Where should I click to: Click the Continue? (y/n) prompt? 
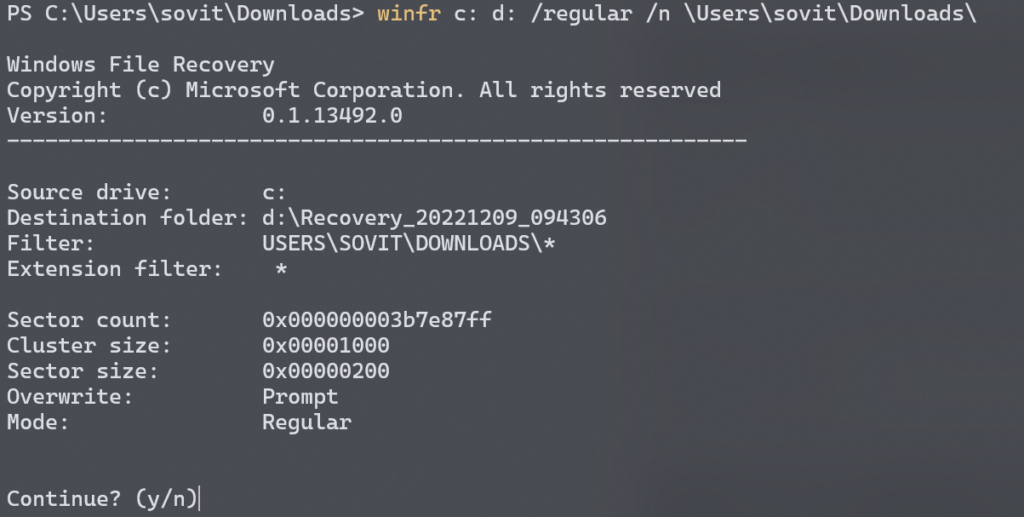(x=103, y=497)
